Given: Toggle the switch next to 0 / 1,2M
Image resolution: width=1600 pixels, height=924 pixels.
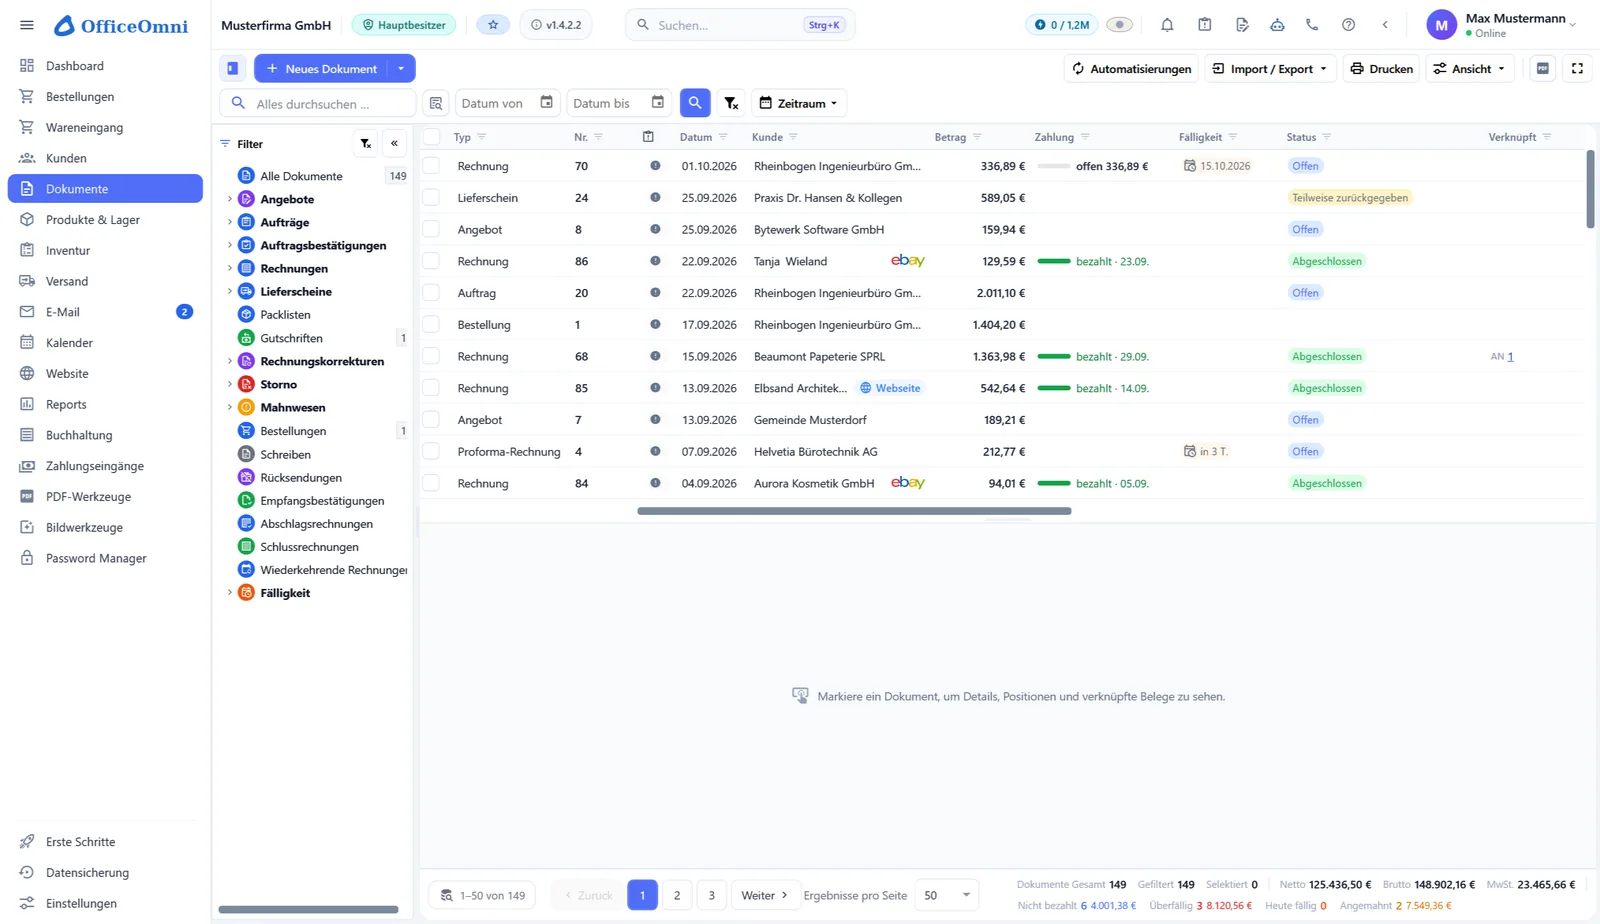Looking at the screenshot, I should [x=1119, y=25].
